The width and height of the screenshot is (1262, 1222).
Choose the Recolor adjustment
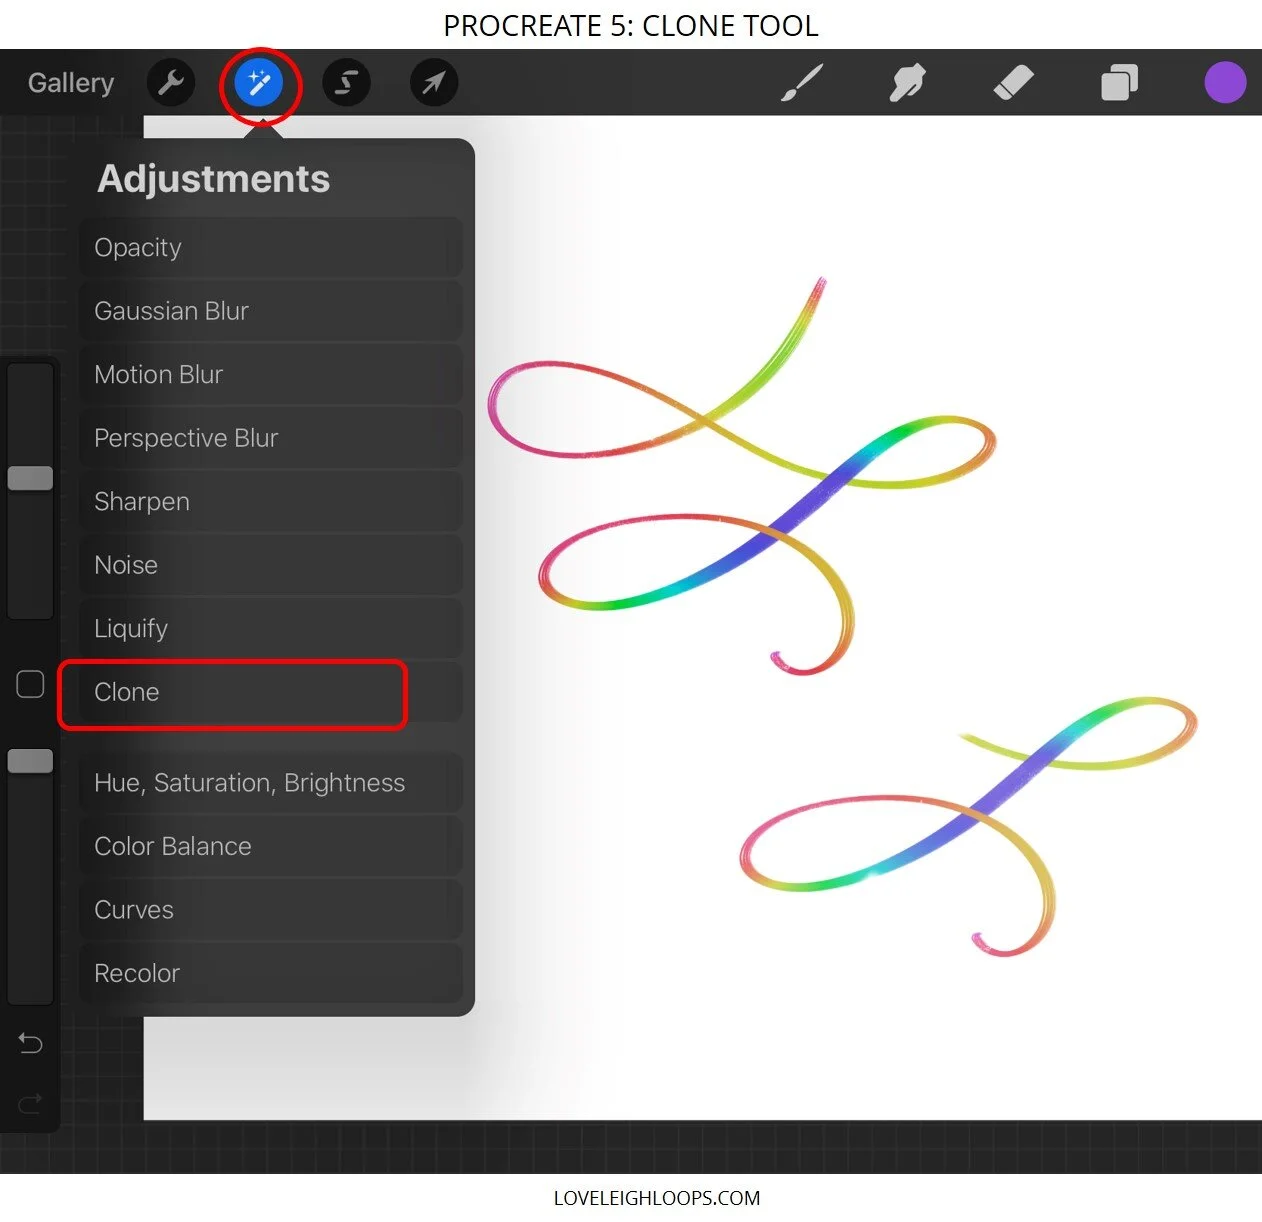271,973
